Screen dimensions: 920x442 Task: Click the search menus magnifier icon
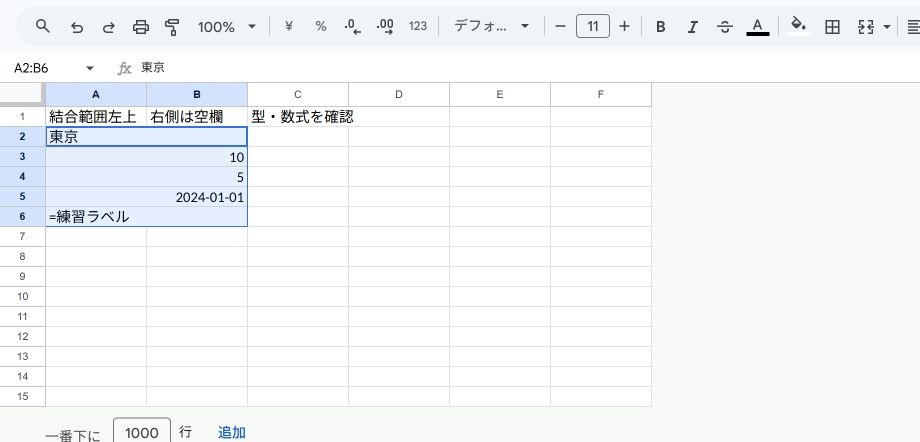(42, 26)
